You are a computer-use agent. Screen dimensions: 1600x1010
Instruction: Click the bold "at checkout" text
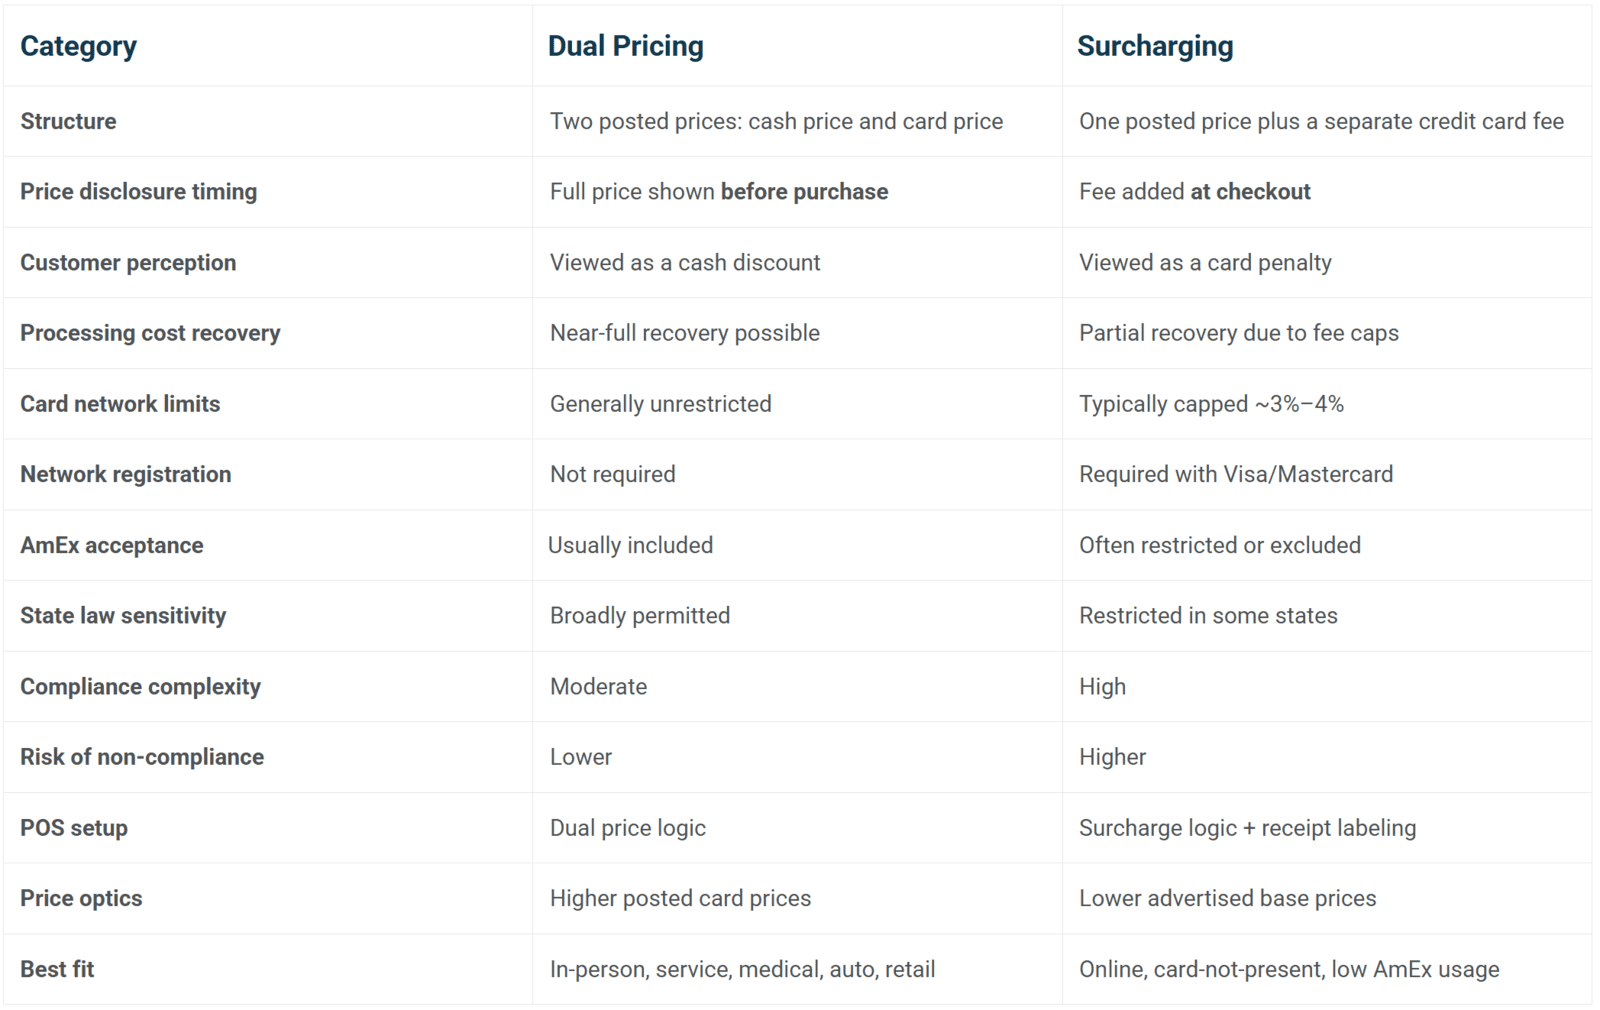[1250, 192]
